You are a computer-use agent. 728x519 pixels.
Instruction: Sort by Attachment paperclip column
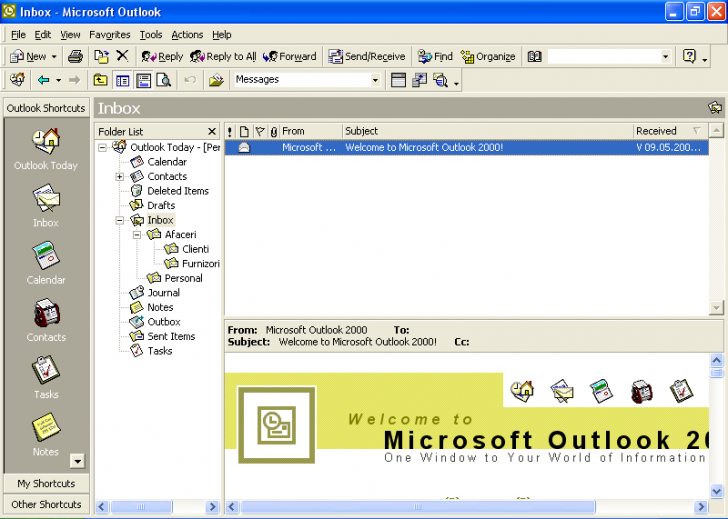pyautogui.click(x=274, y=131)
